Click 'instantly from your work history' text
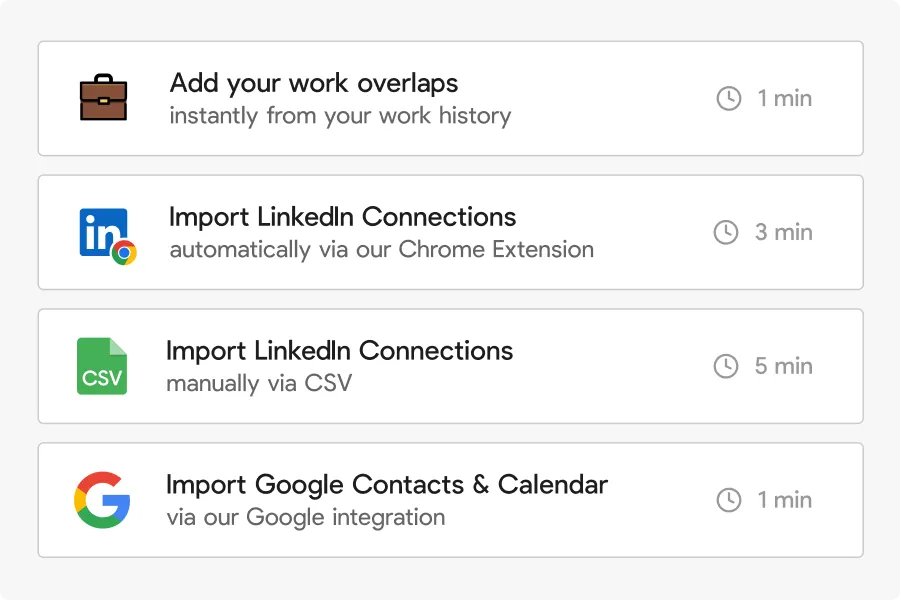Viewport: 901px width, 601px height. 340,116
